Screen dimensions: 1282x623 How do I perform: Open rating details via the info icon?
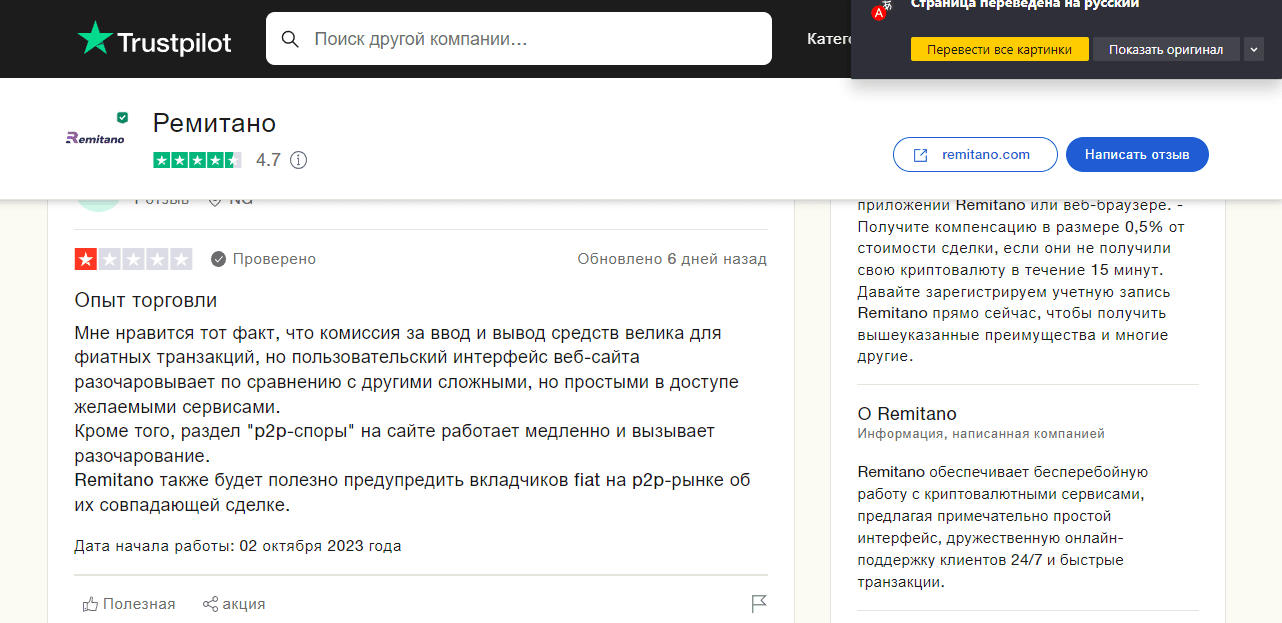[298, 159]
